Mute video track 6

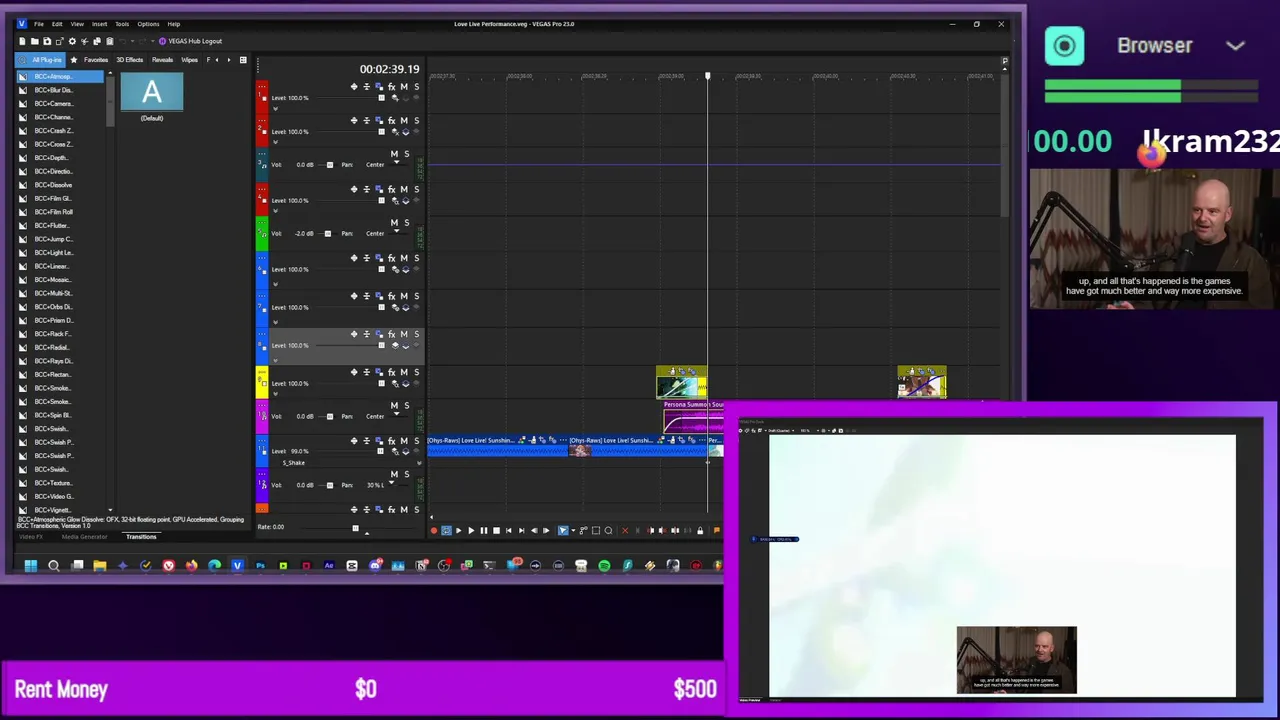pos(404,258)
